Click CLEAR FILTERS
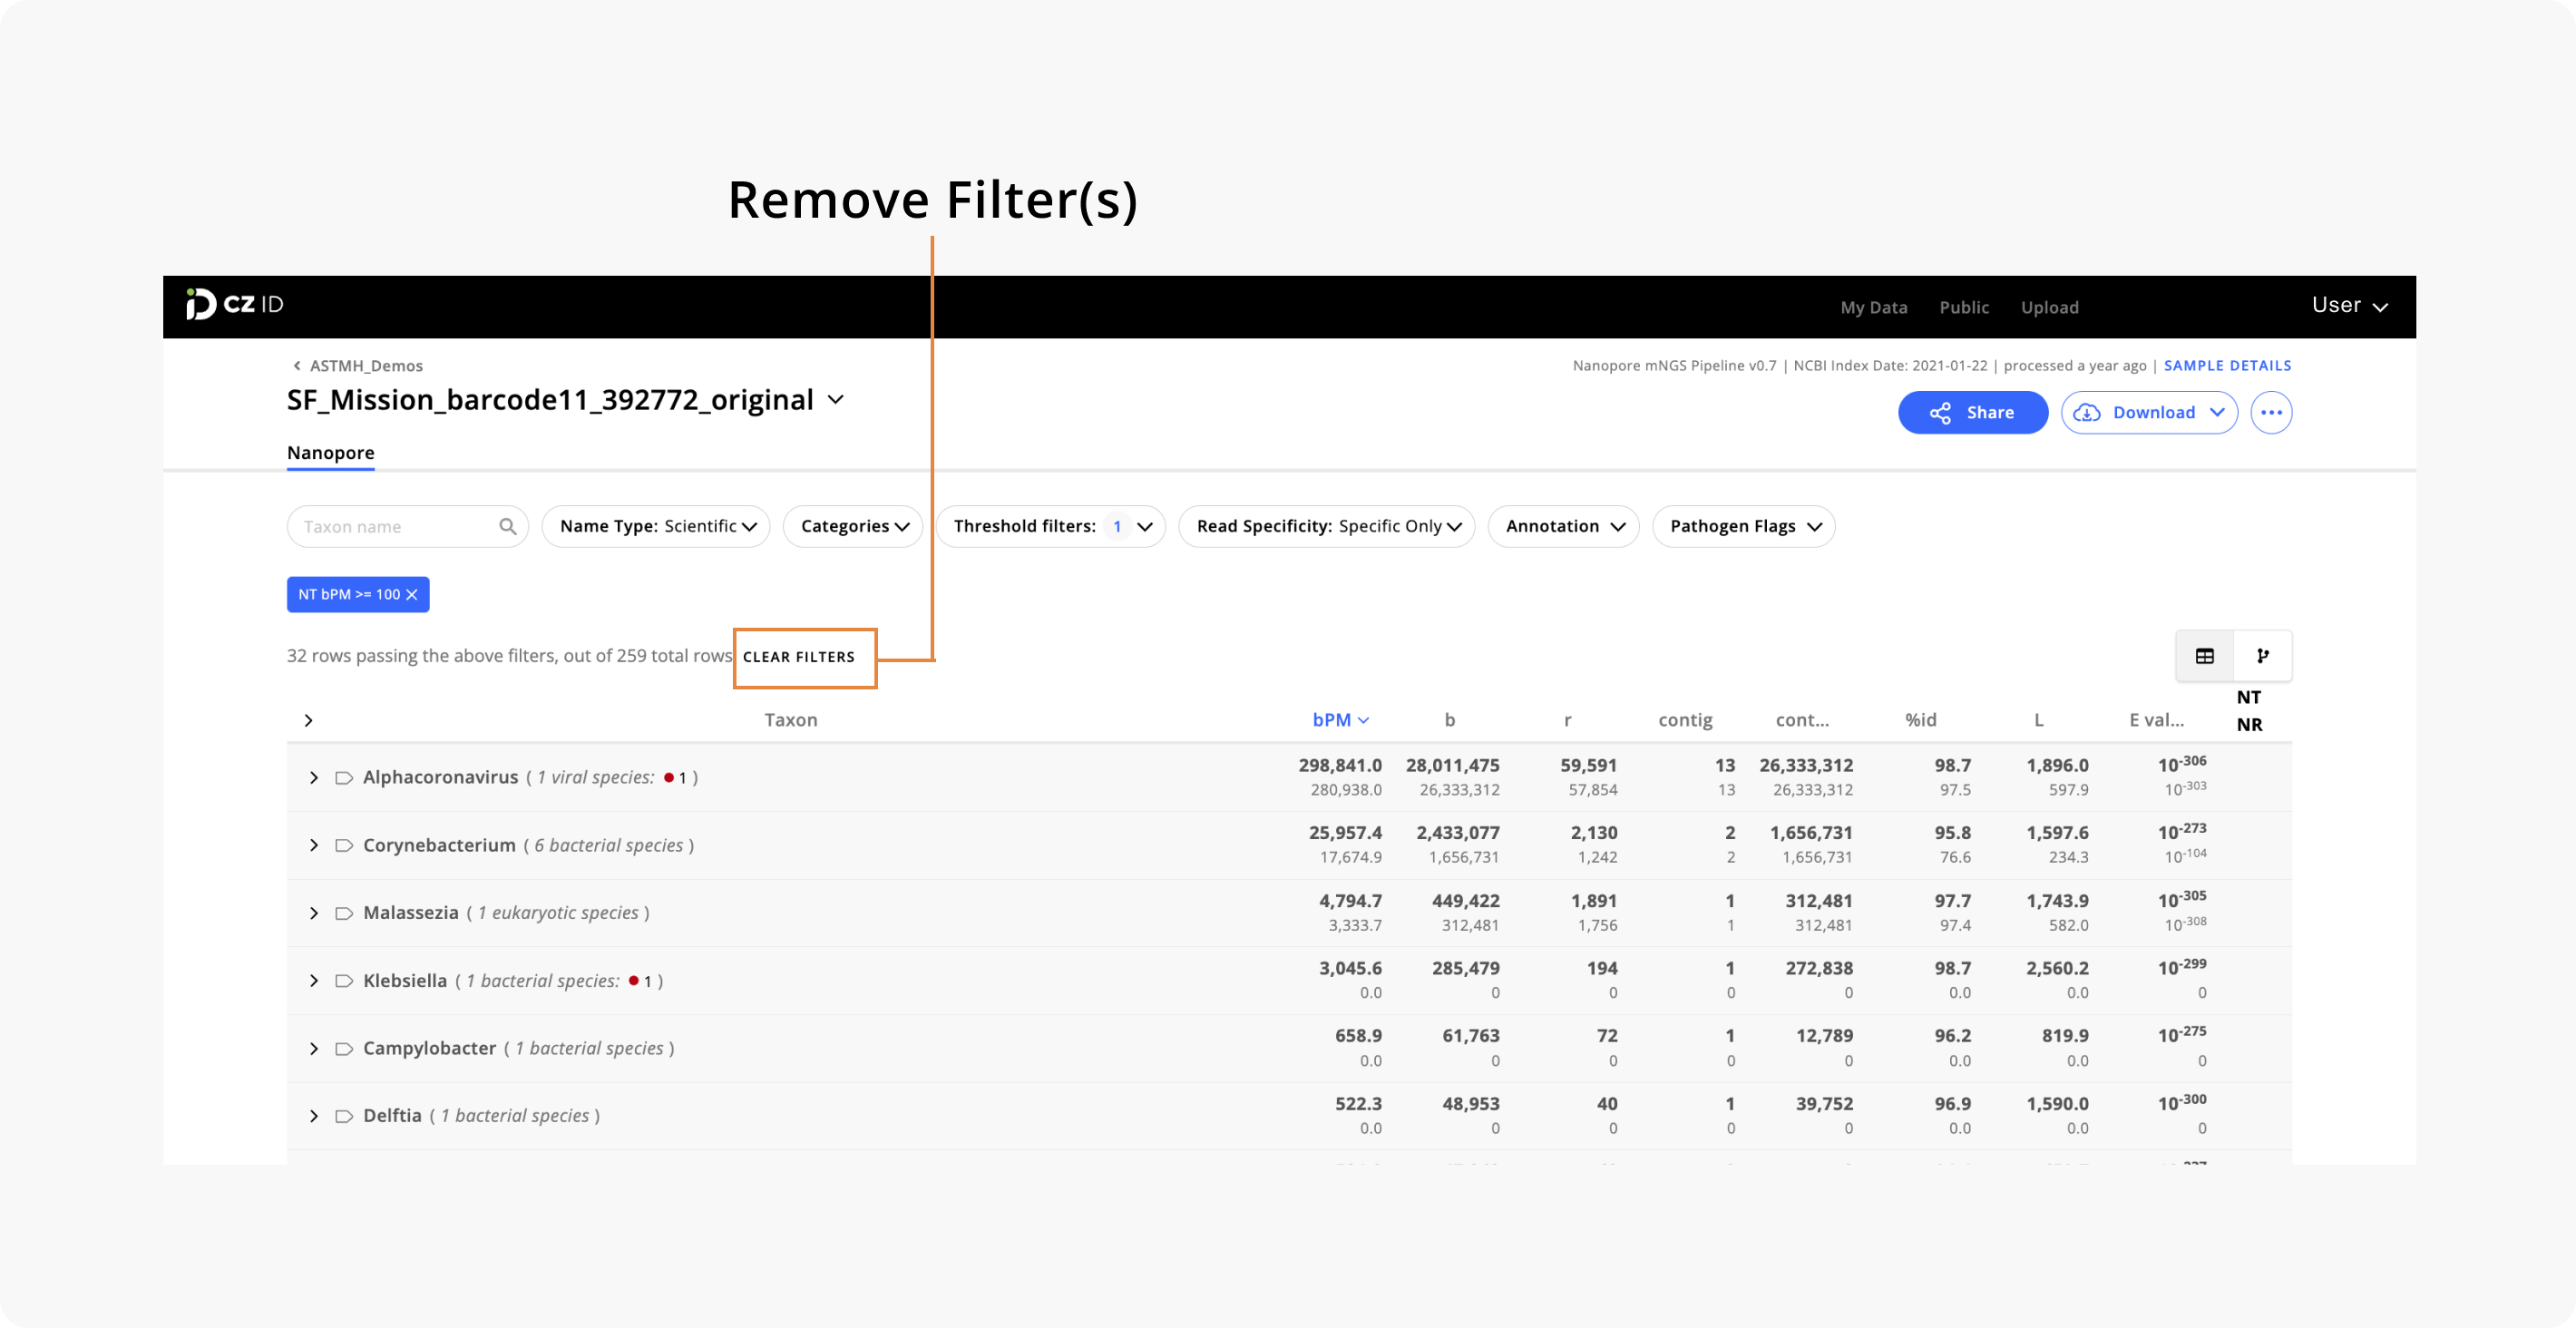2576x1328 pixels. point(799,657)
